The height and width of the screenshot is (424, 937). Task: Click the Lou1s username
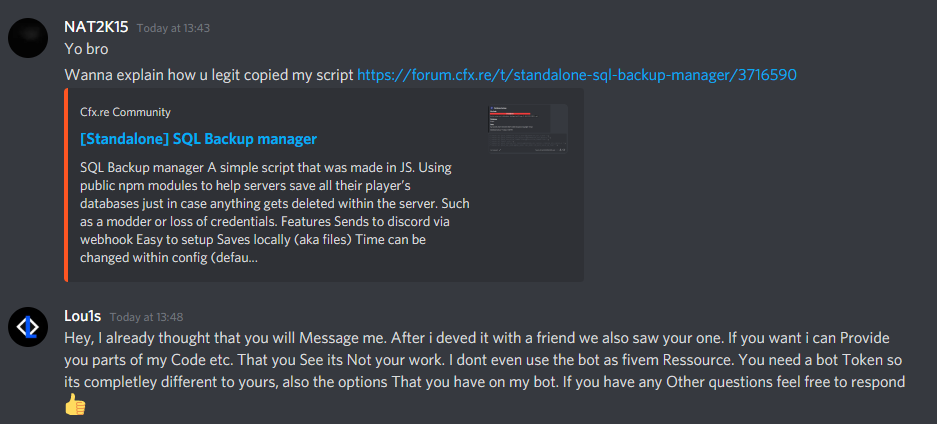[83, 316]
